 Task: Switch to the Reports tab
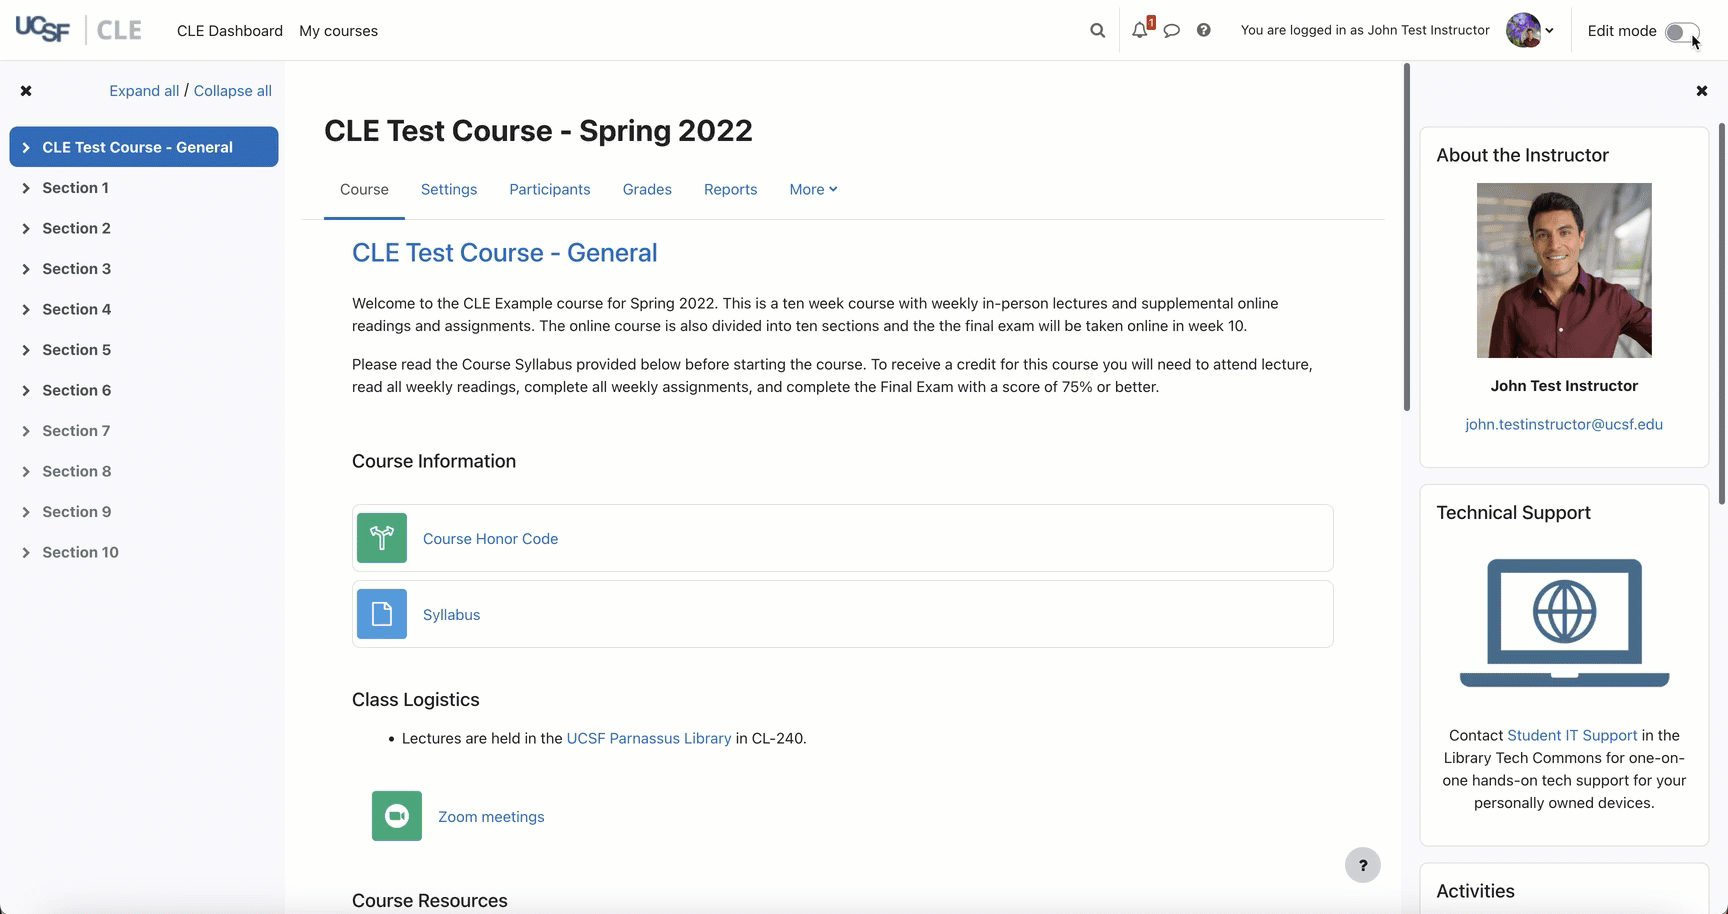point(730,190)
